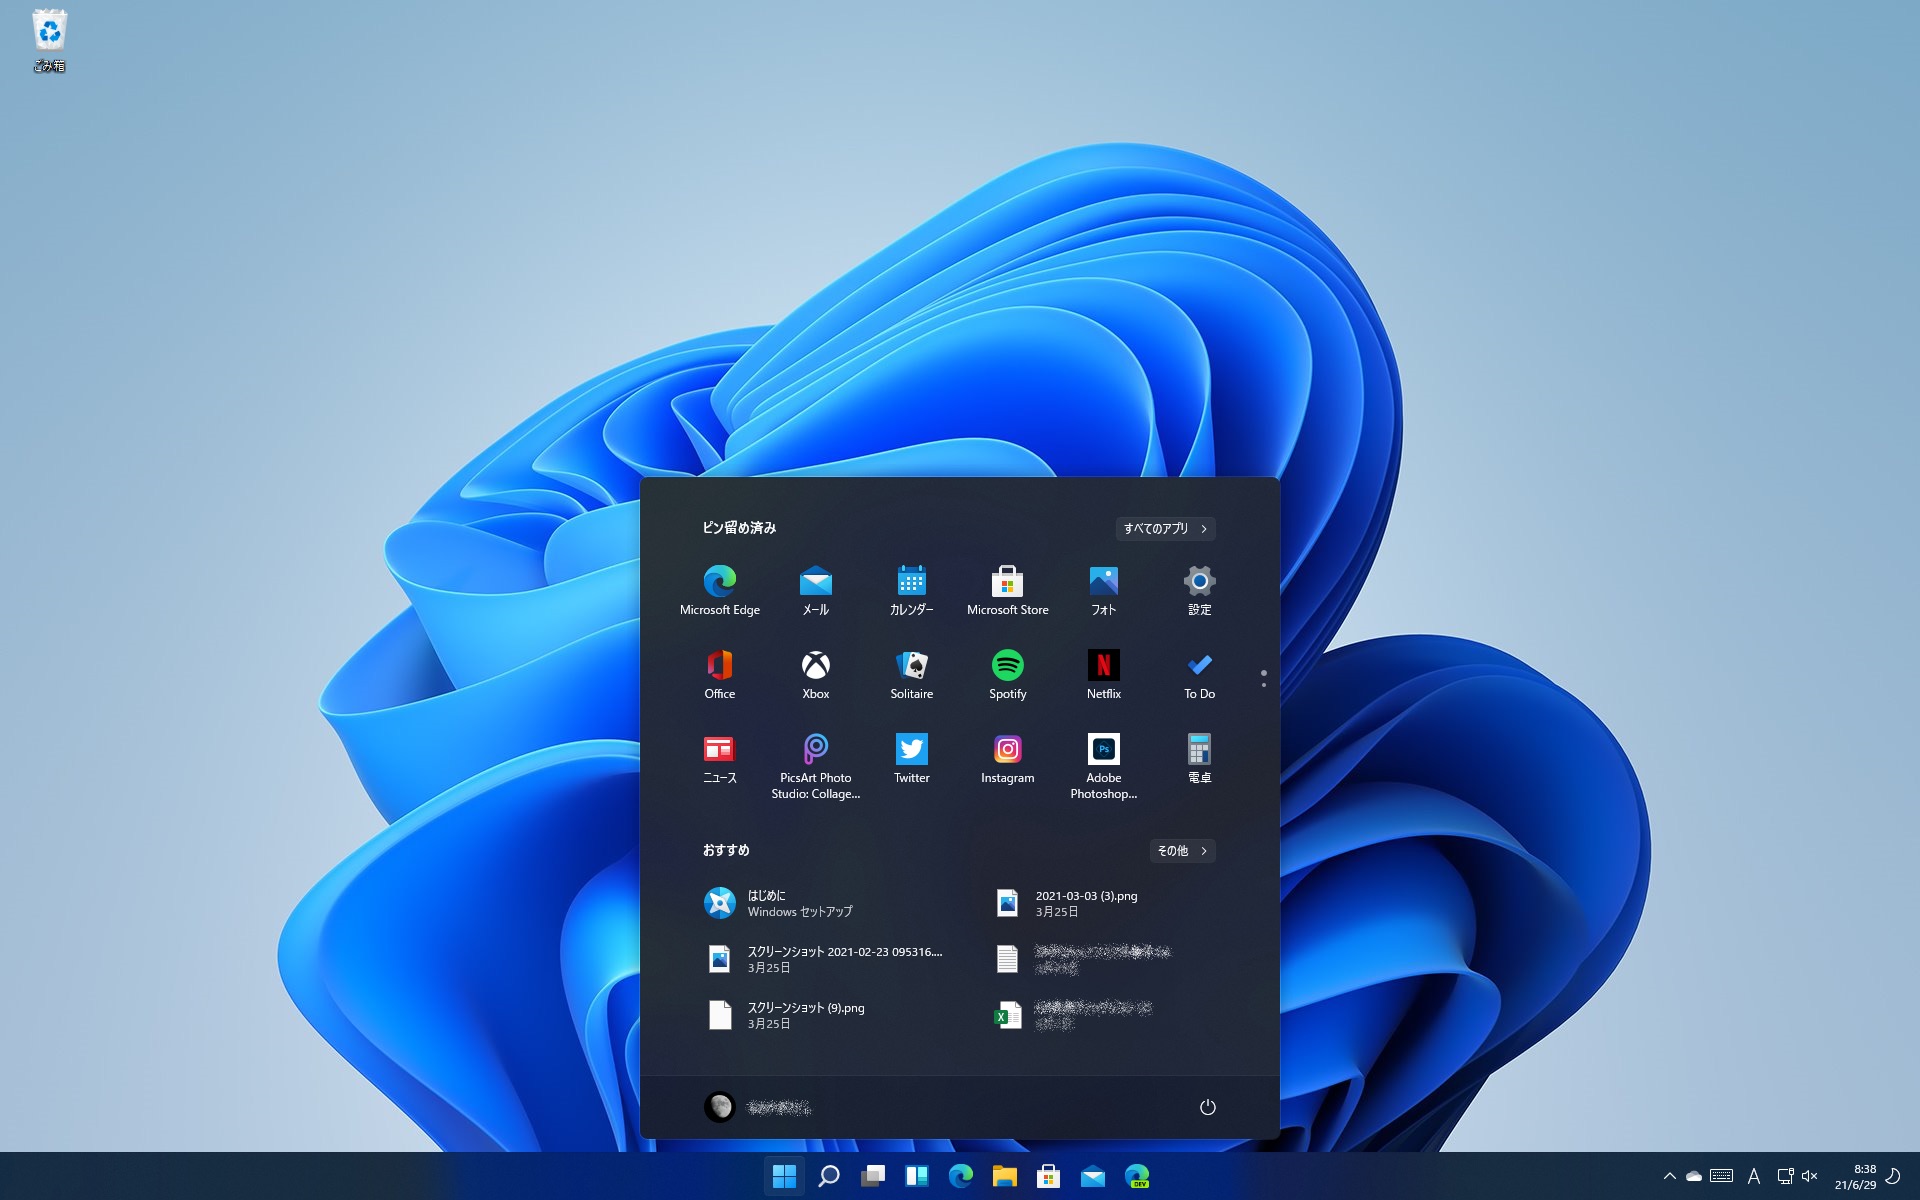Open Microsoft Store from pinned apps
Viewport: 1920px width, 1200px height.
[1007, 590]
